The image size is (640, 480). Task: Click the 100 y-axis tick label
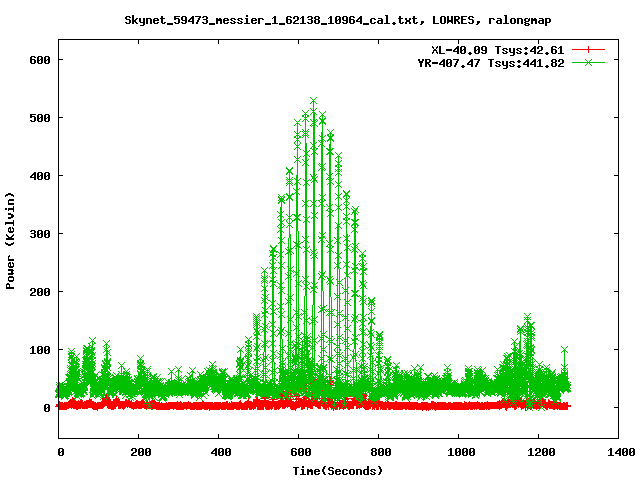40,350
